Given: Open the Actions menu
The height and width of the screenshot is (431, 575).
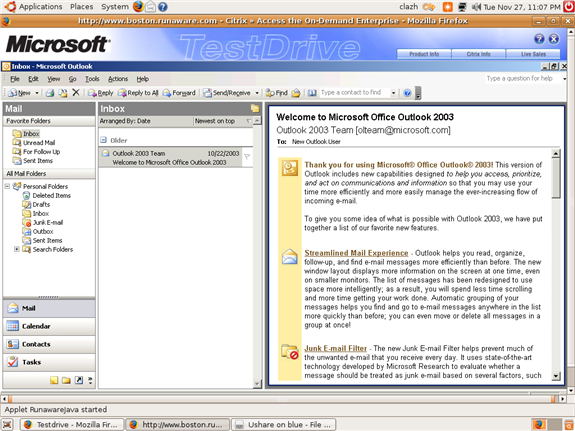Looking at the screenshot, I should pos(118,79).
